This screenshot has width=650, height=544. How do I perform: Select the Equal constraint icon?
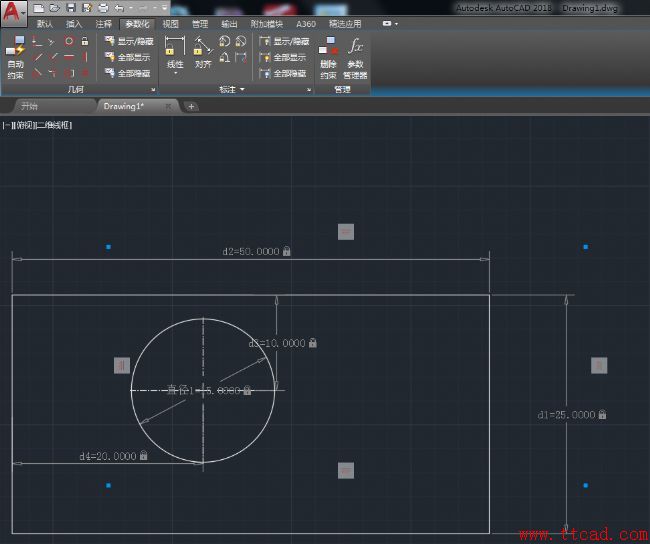click(x=85, y=73)
